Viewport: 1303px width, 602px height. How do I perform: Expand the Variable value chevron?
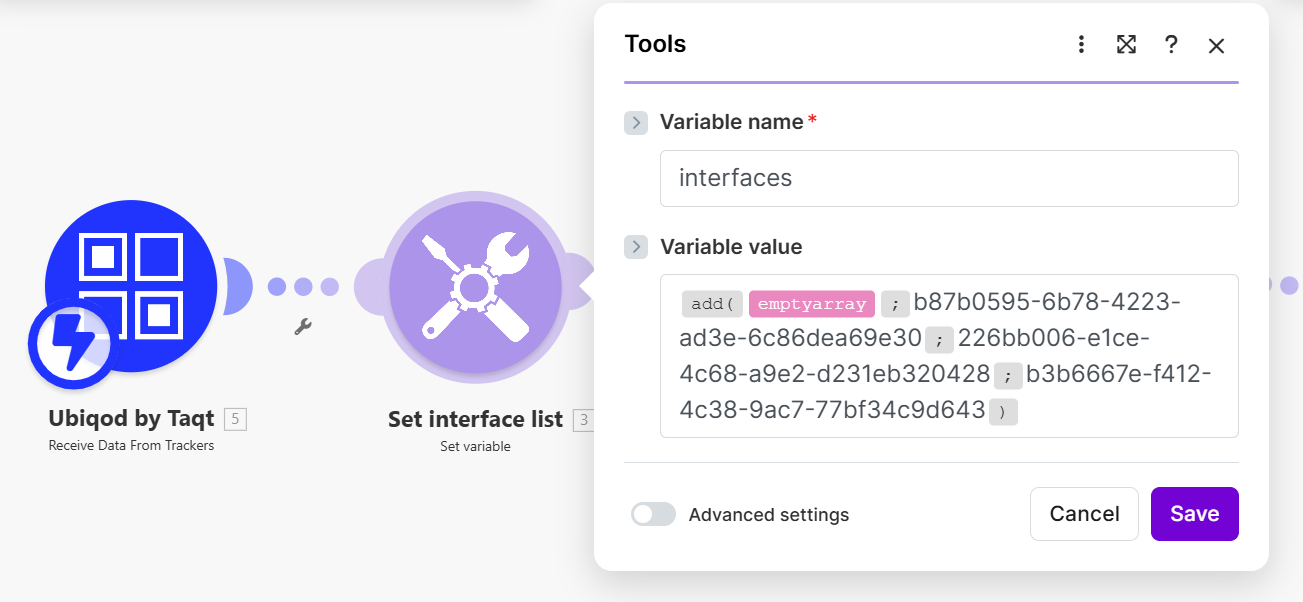636,247
